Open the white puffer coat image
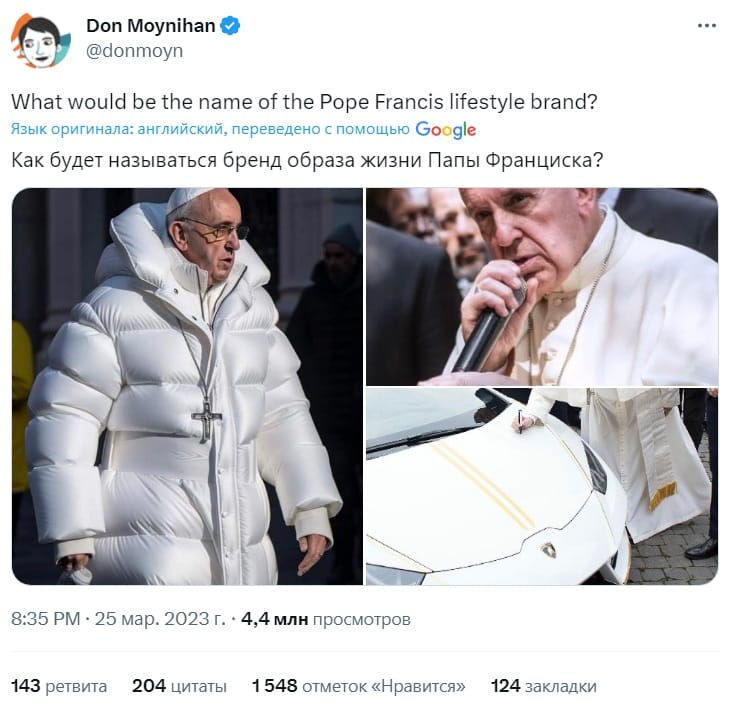 187,386
